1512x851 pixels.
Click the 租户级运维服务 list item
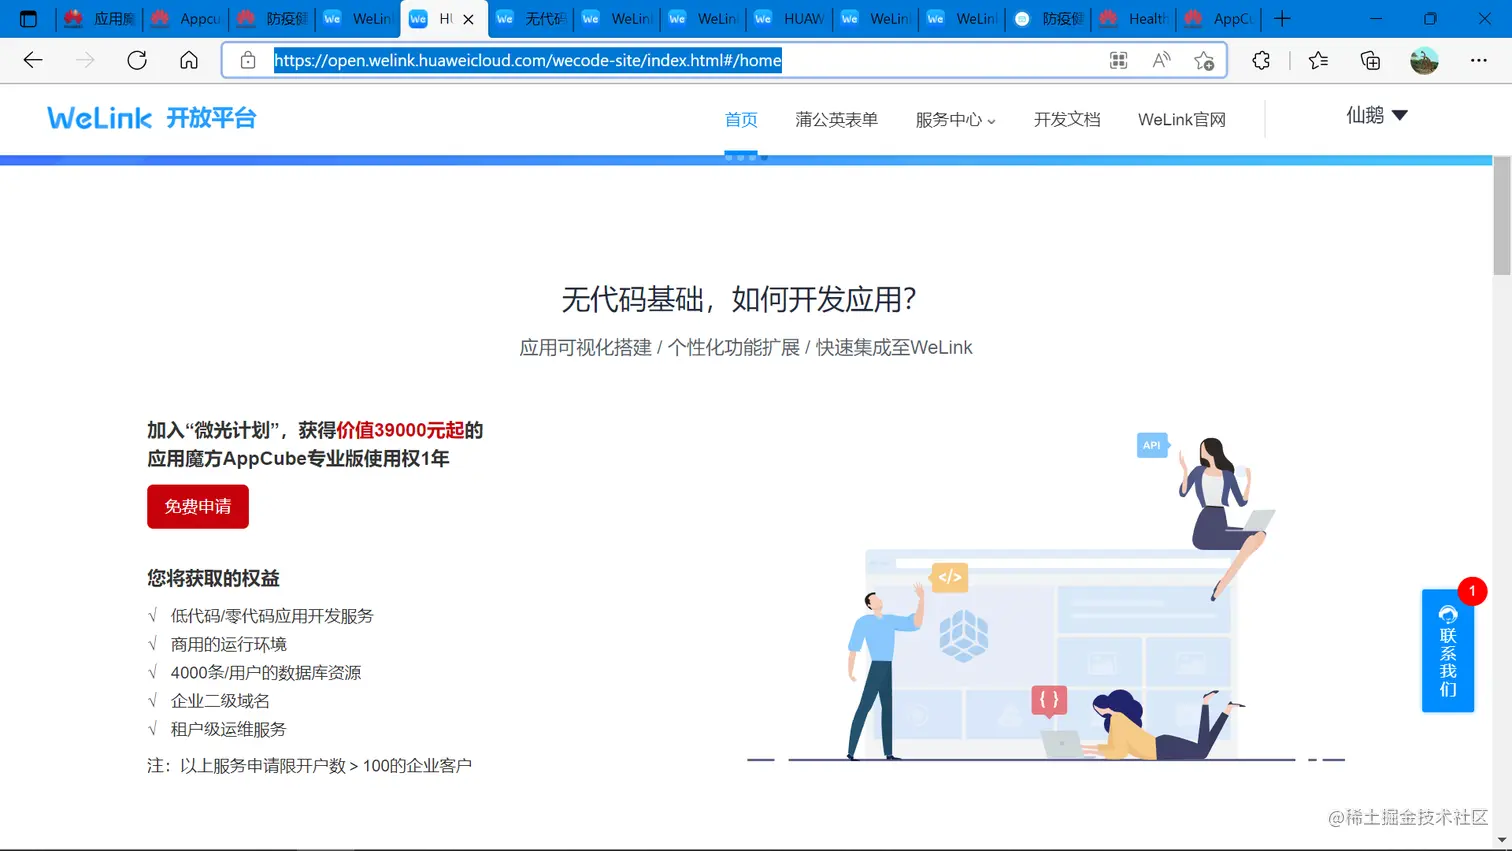(x=228, y=729)
